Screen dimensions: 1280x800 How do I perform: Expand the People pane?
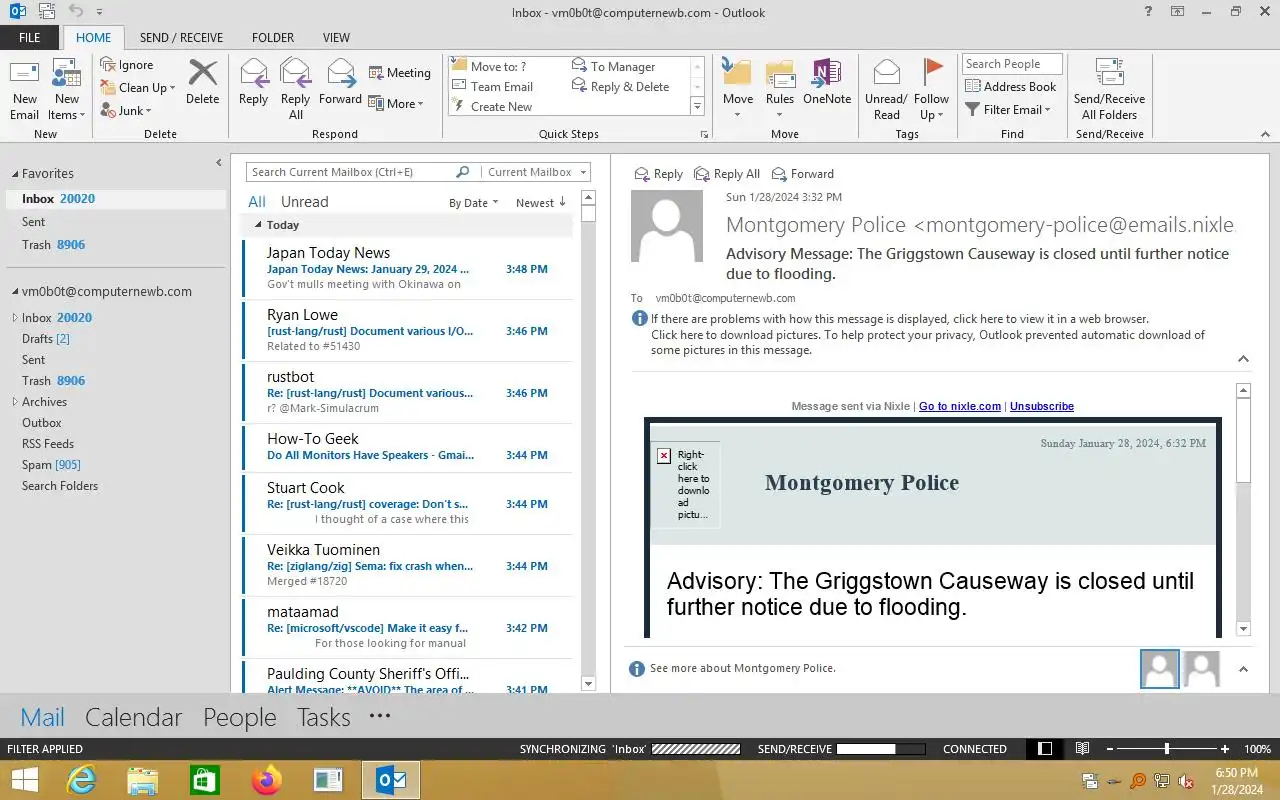[1243, 669]
